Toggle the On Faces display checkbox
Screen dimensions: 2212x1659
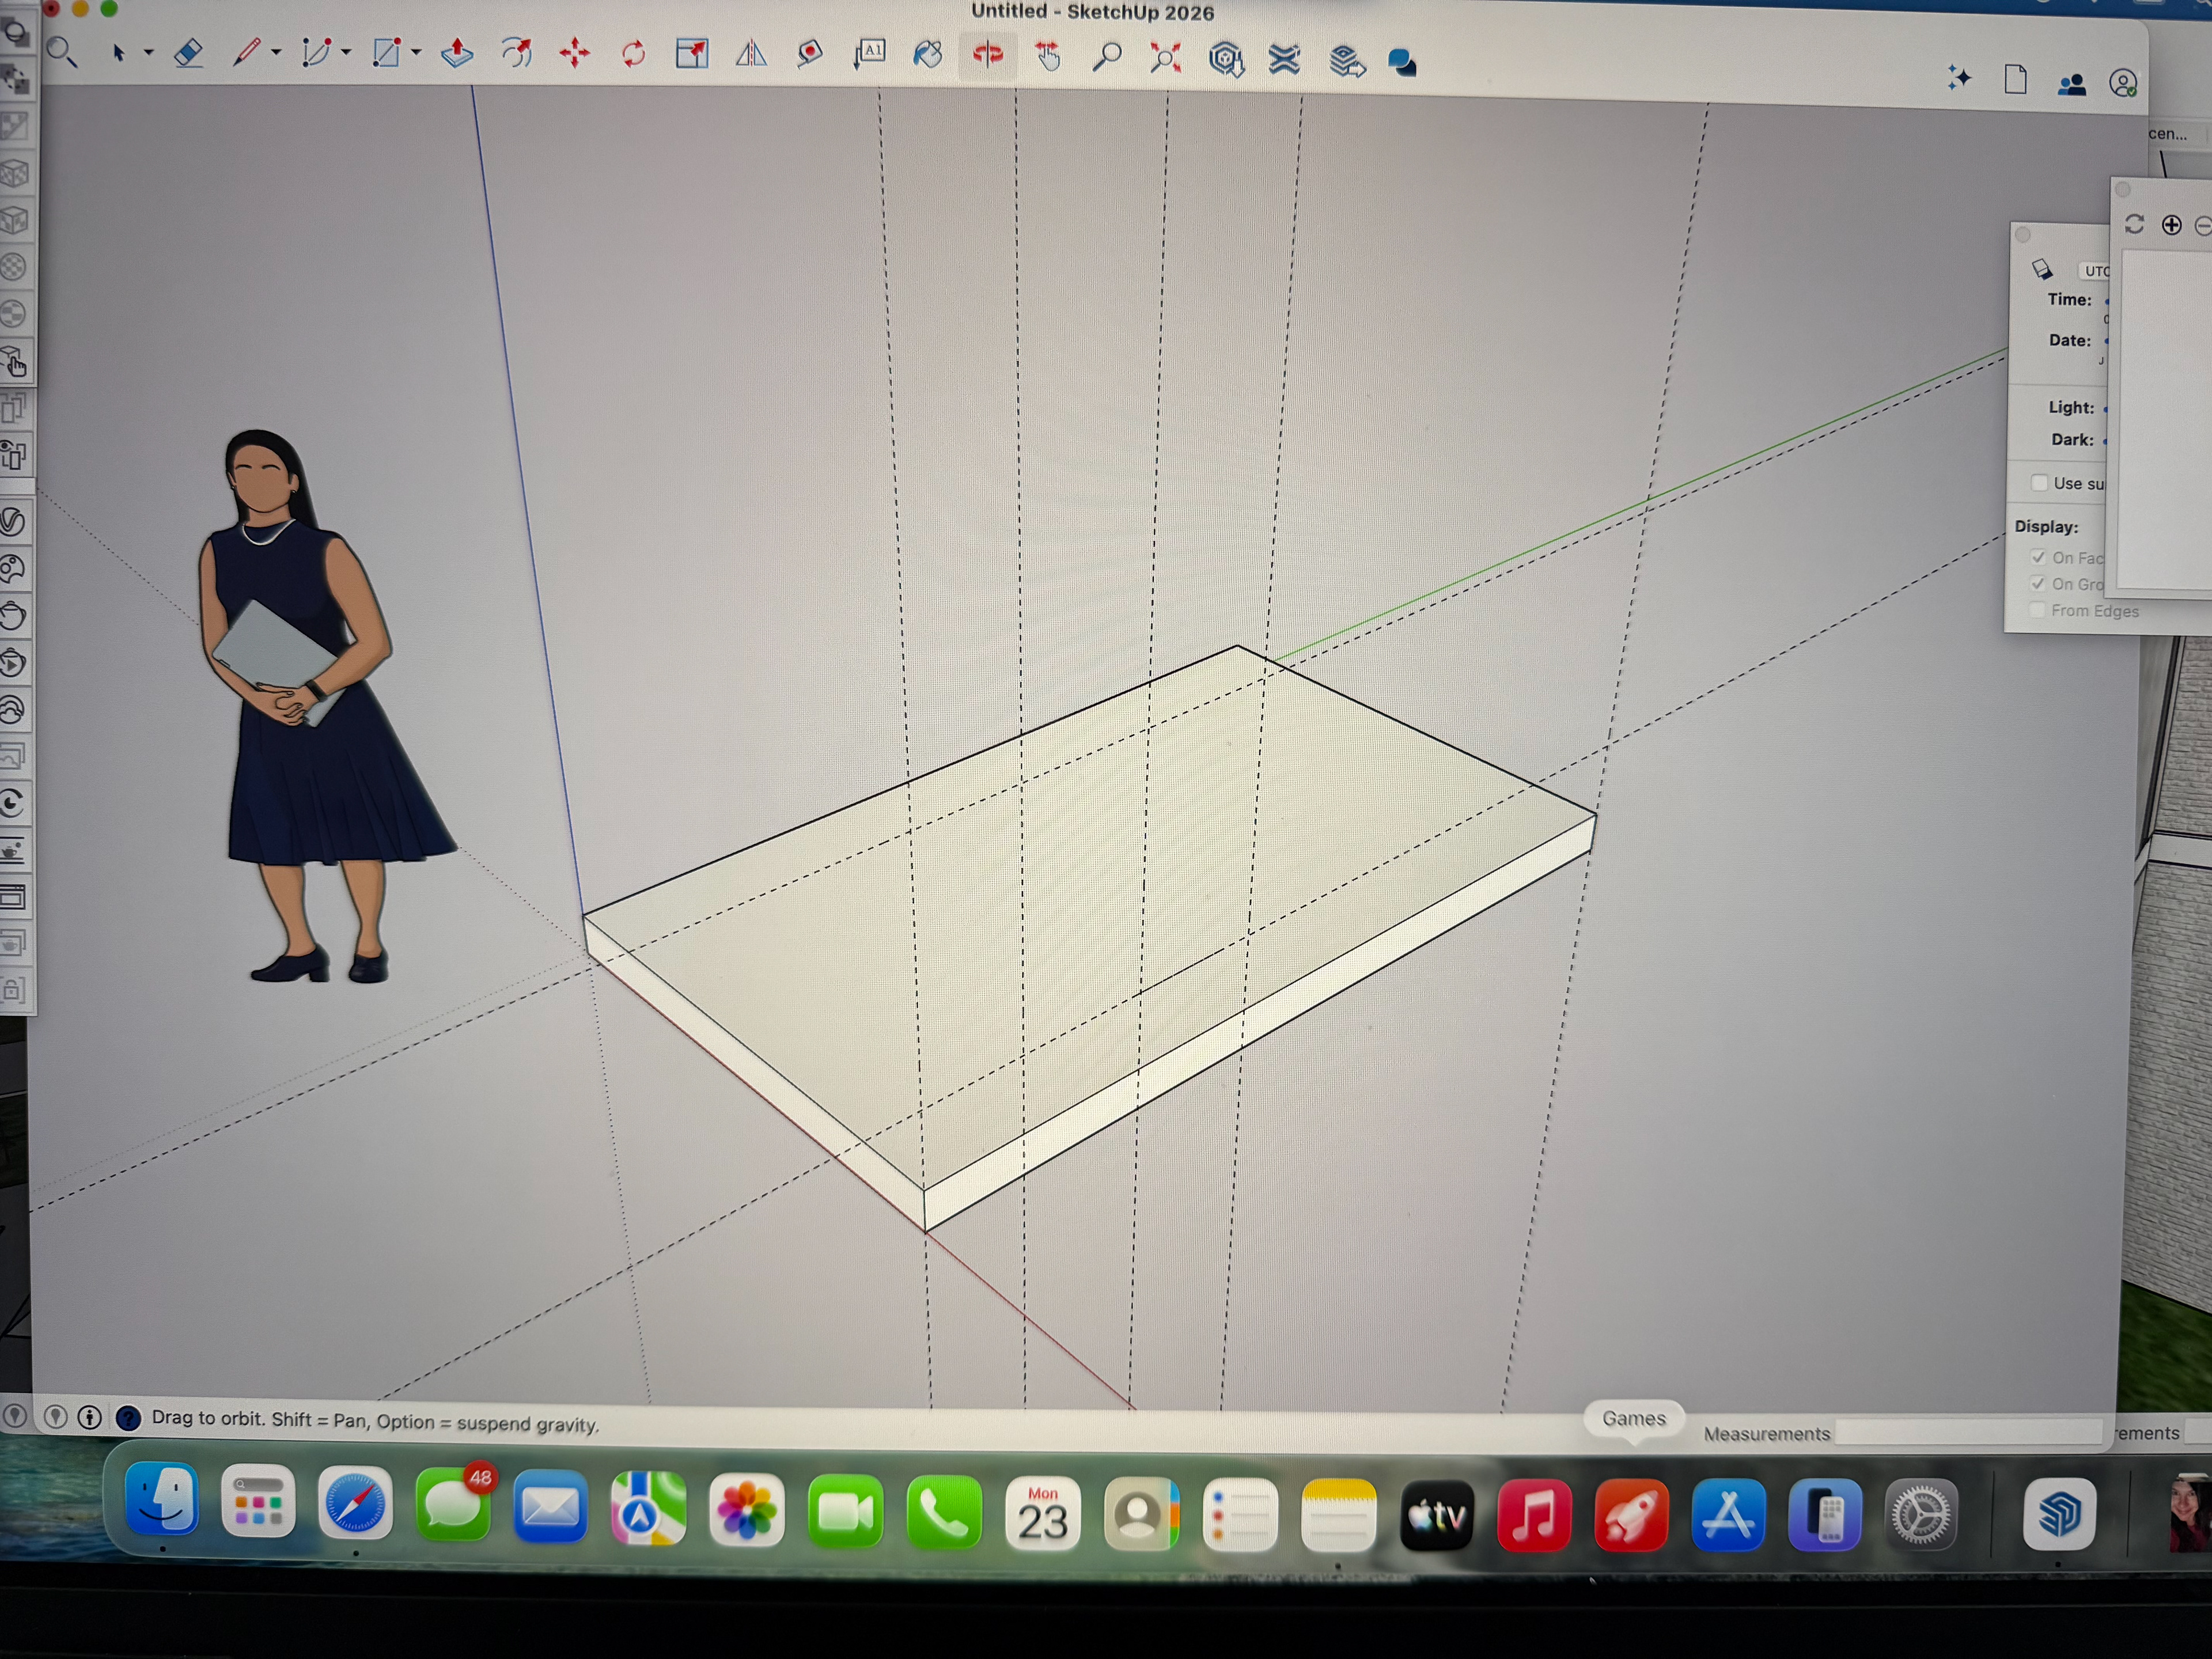coord(2038,557)
